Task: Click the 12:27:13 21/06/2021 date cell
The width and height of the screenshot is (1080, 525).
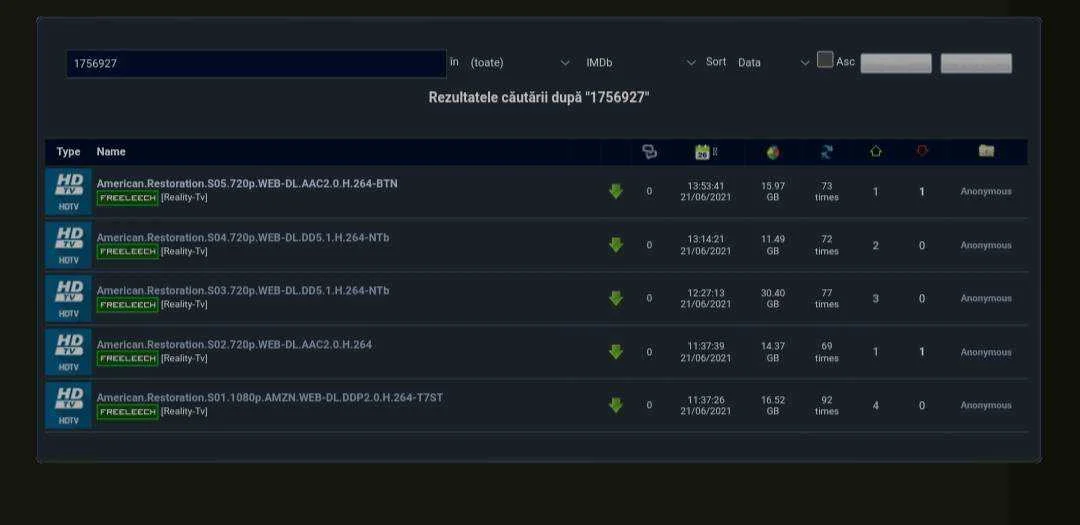Action: tap(706, 298)
